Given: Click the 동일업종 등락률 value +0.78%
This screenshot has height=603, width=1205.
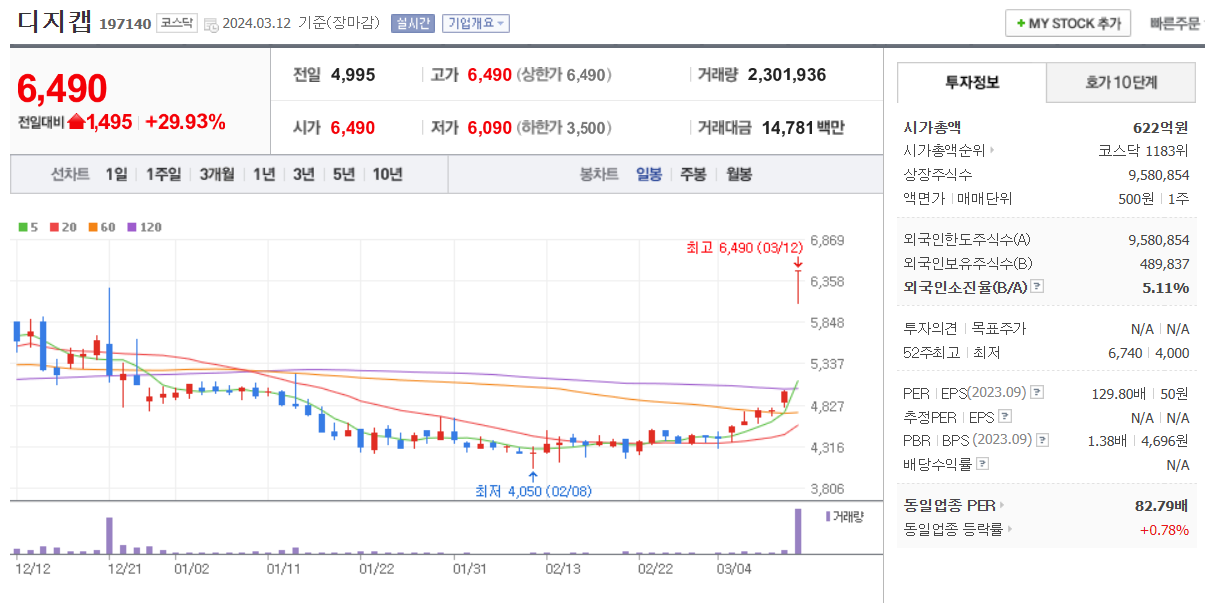Looking at the screenshot, I should [1164, 530].
